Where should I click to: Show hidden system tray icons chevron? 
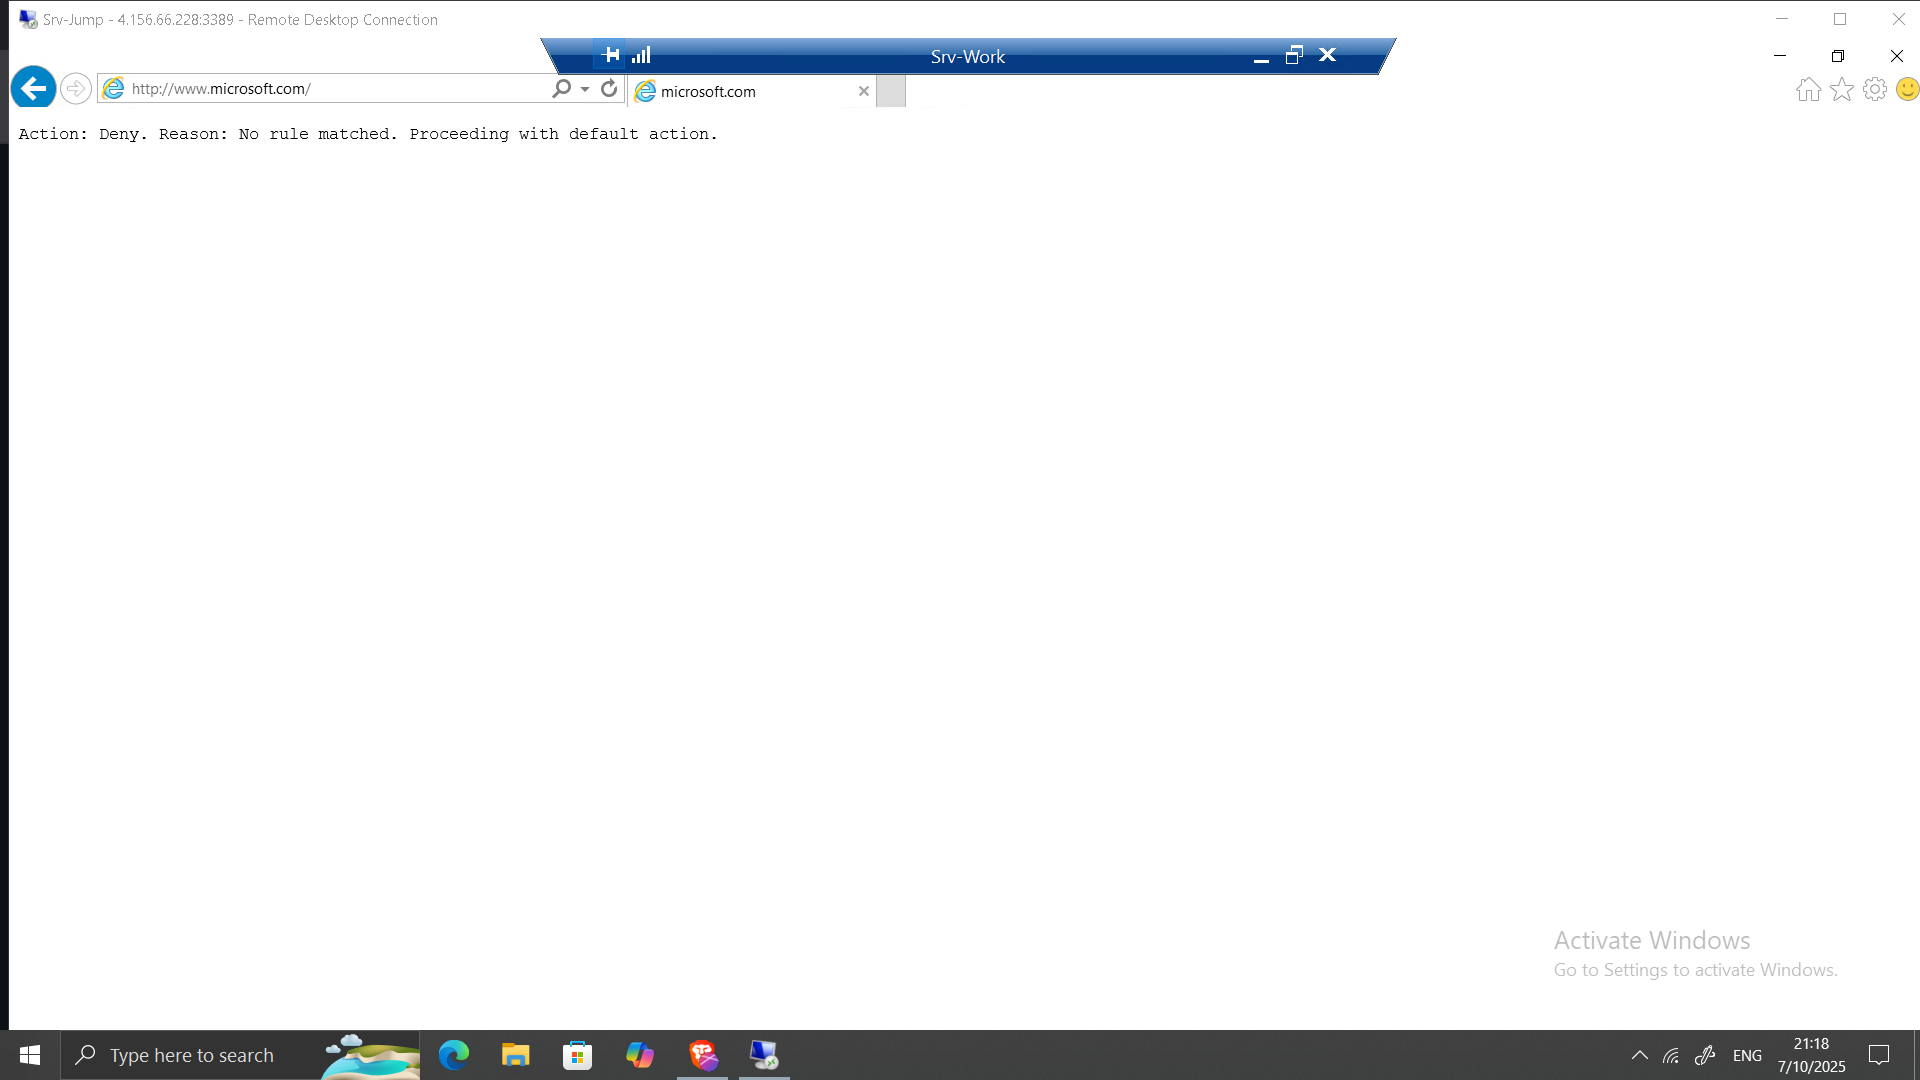tap(1640, 1055)
